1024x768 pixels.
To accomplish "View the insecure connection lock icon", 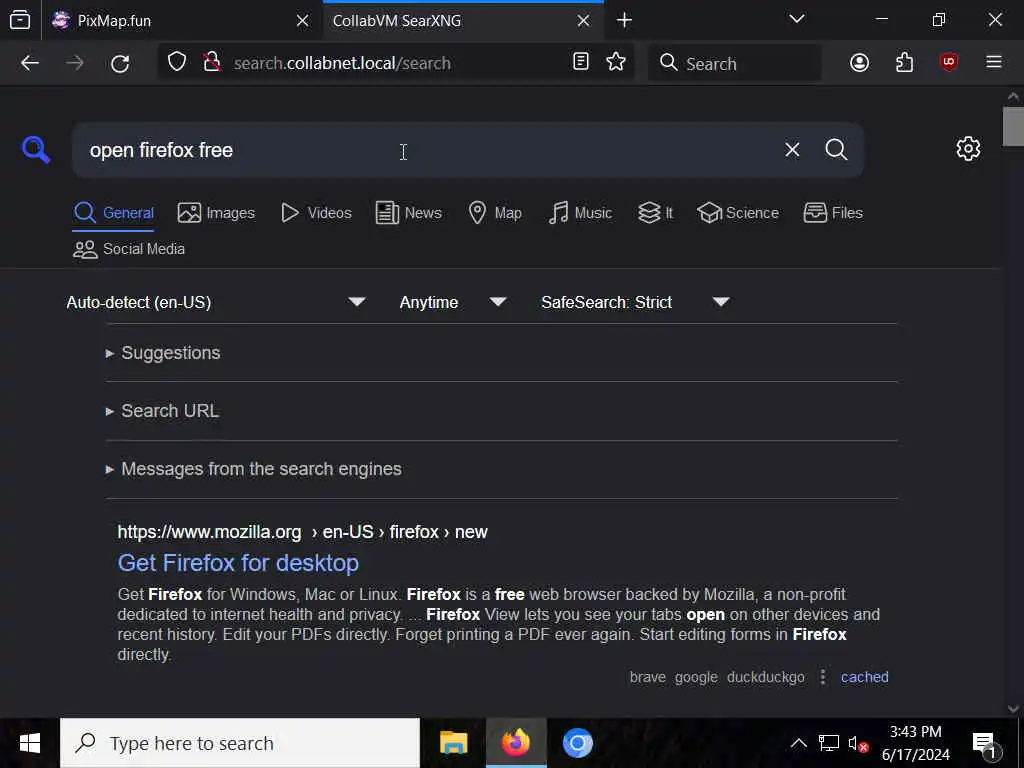I will (x=212, y=62).
